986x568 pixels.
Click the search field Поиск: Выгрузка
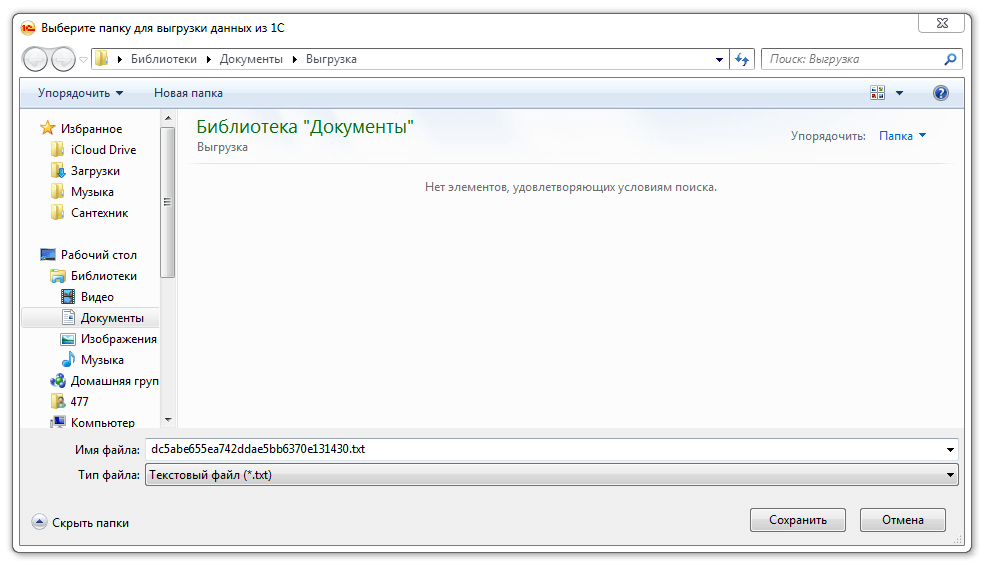coord(853,59)
